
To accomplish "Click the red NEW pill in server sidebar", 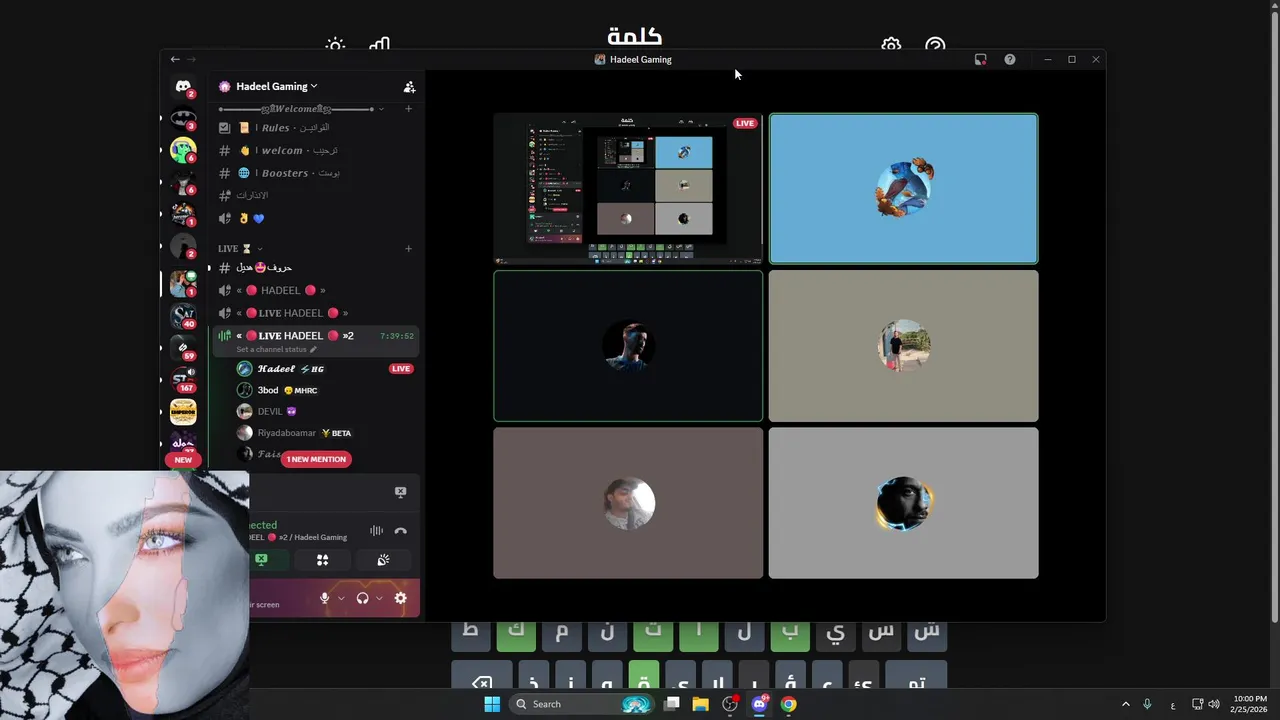I will [x=183, y=460].
